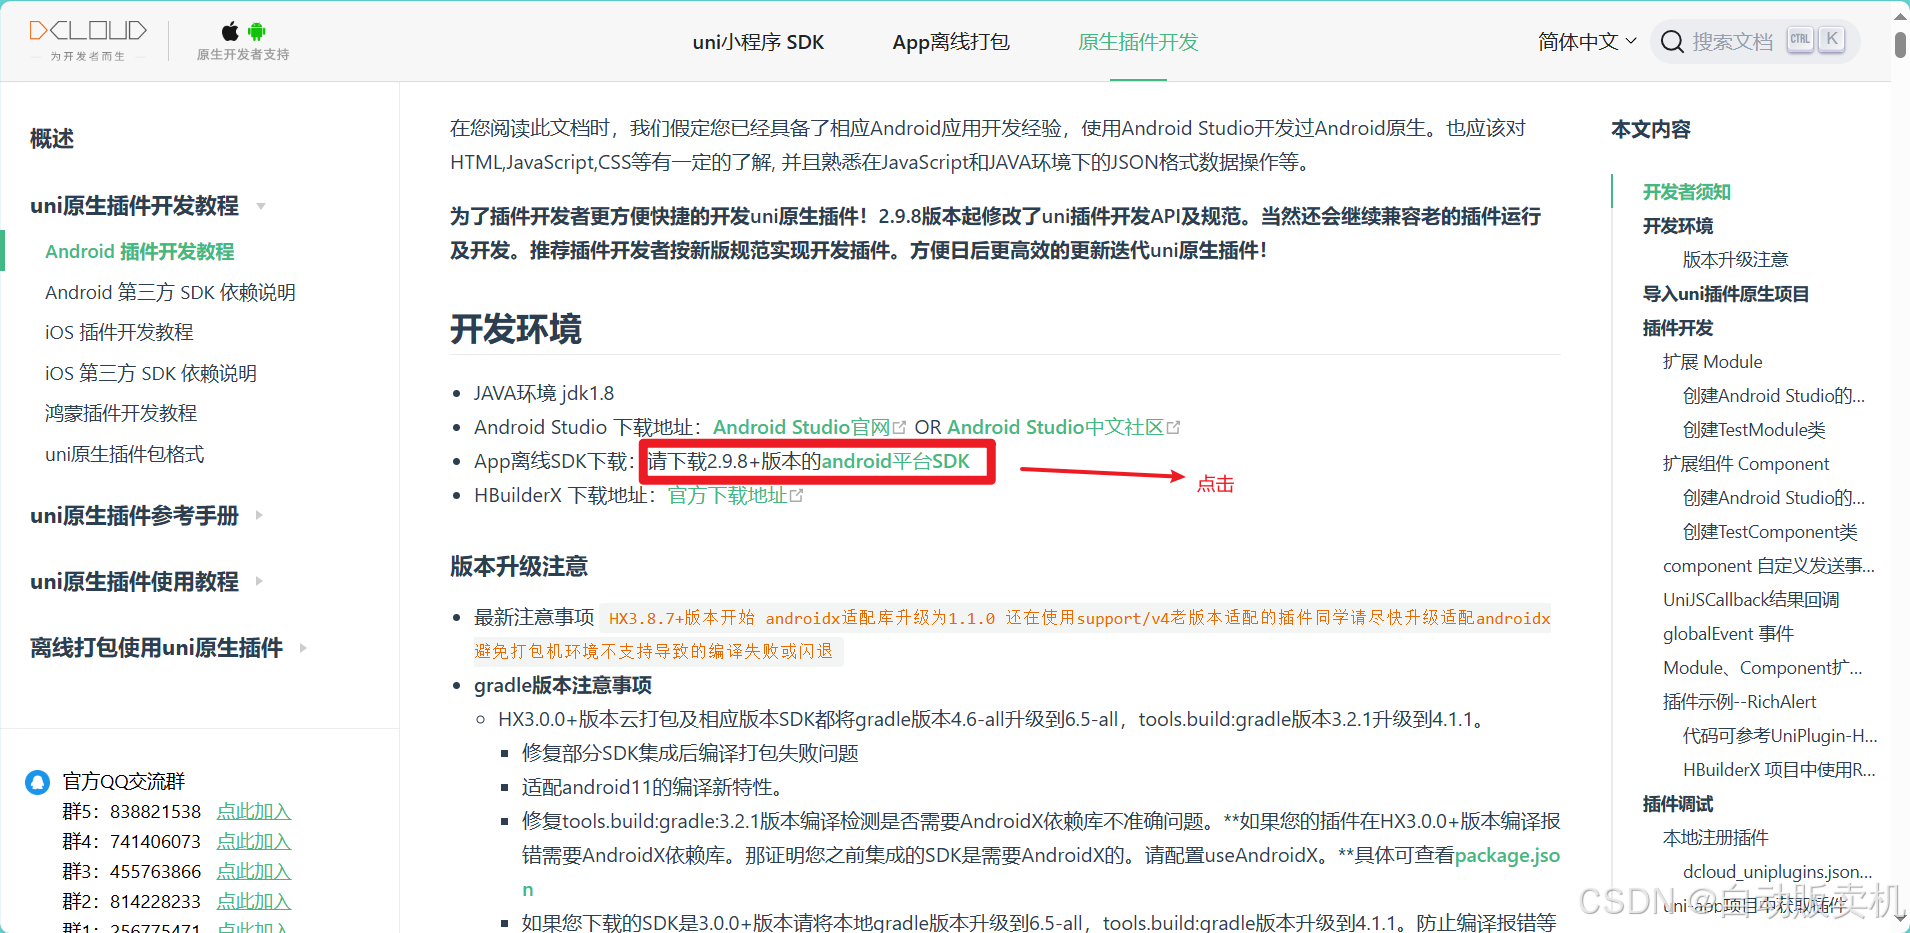
Task: Jump to 导入uni插件原生项目 in outline
Action: click(x=1726, y=294)
